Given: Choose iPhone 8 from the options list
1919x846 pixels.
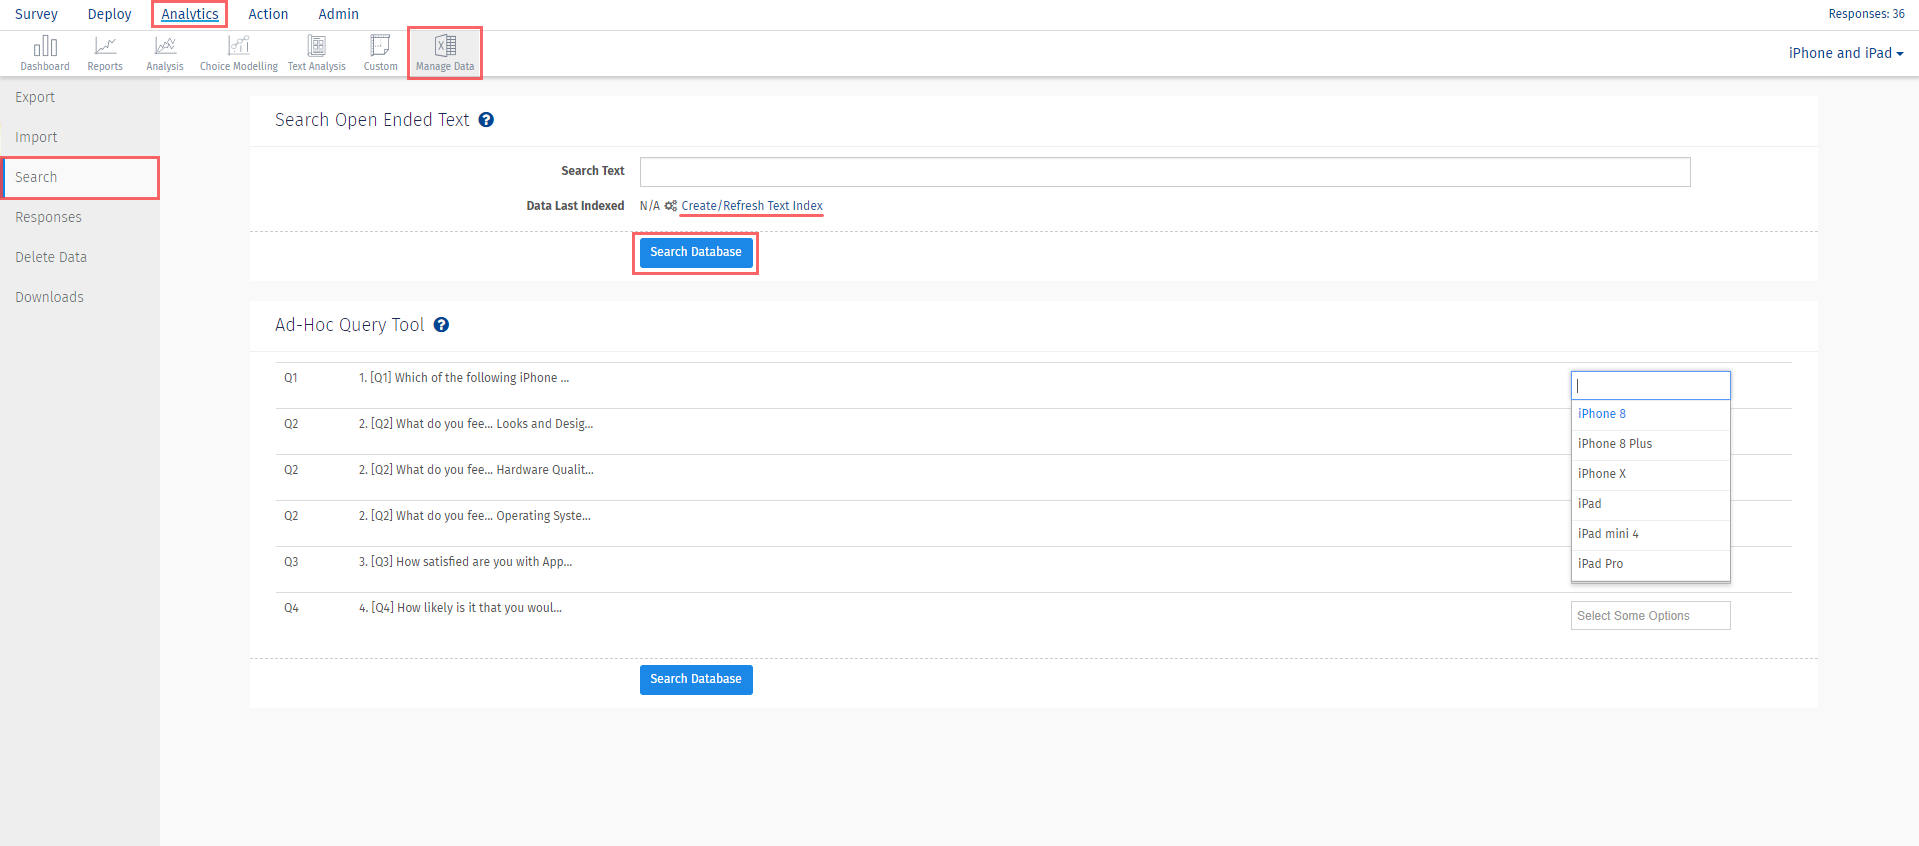Looking at the screenshot, I should pyautogui.click(x=1650, y=414).
